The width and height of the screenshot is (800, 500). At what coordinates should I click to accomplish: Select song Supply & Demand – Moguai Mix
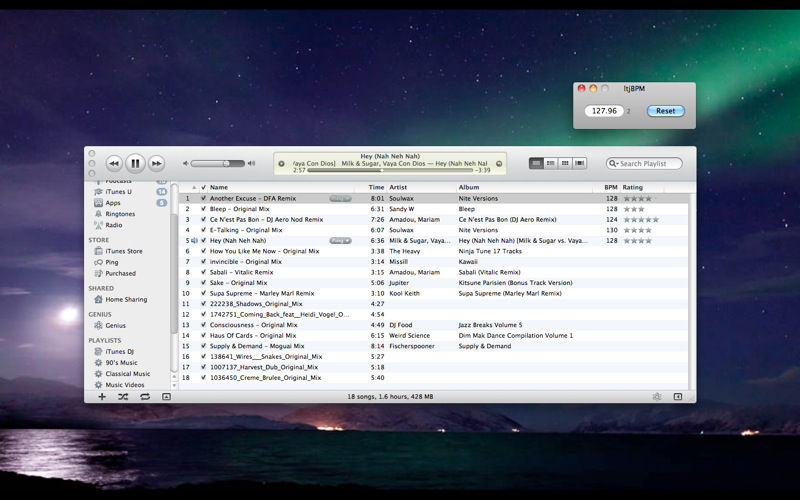257,346
